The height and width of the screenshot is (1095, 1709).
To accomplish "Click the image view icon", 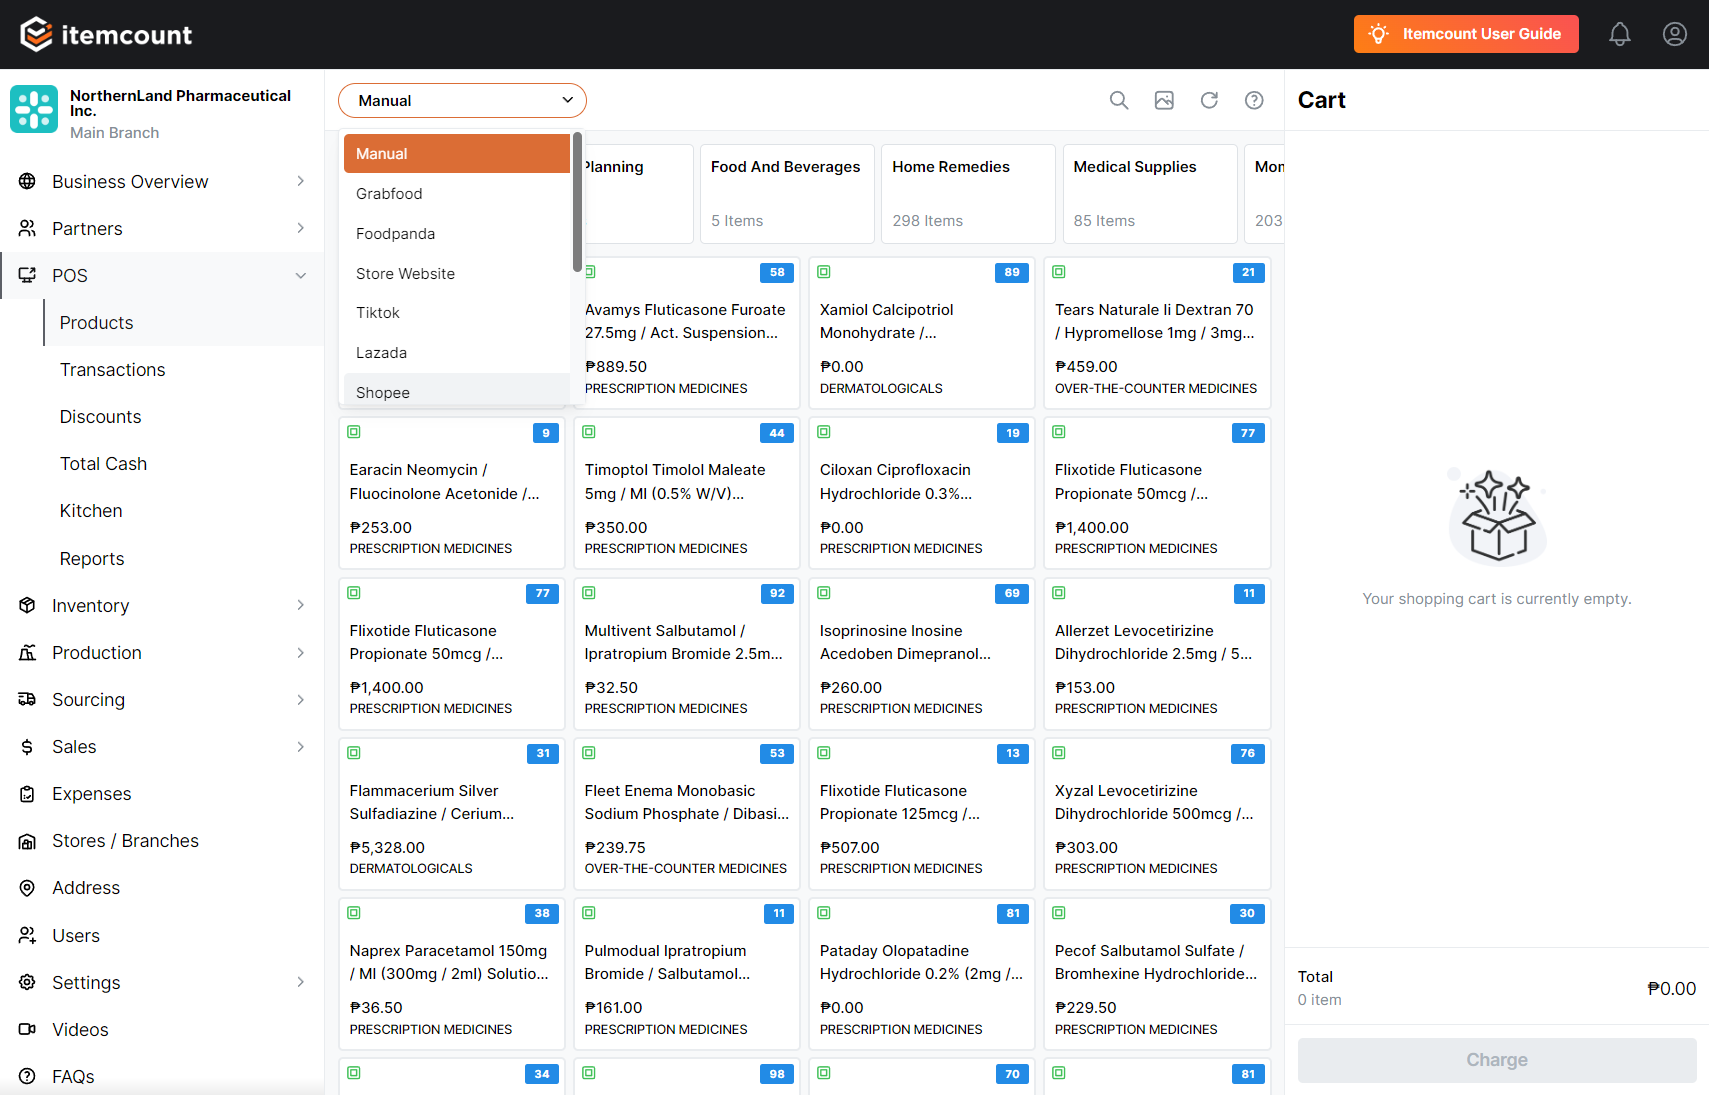I will coord(1164,100).
